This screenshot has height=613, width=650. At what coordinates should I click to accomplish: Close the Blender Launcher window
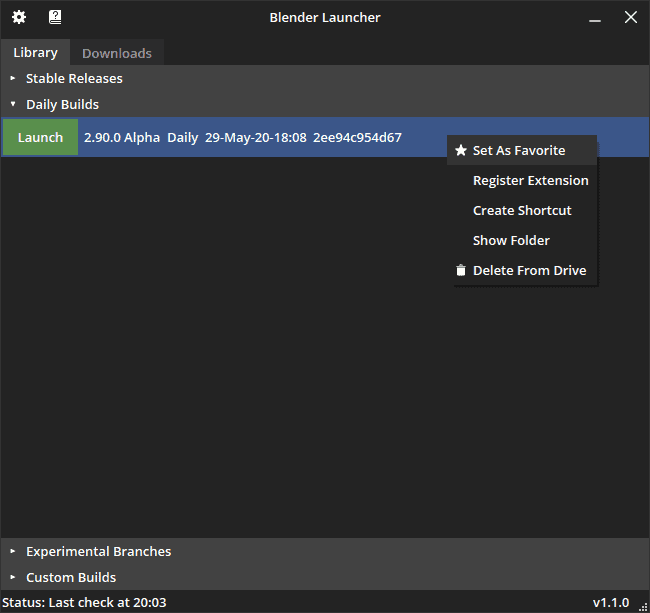tap(631, 17)
